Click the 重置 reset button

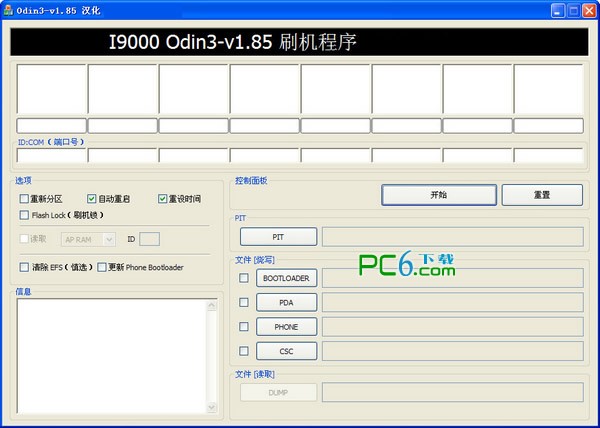542,195
